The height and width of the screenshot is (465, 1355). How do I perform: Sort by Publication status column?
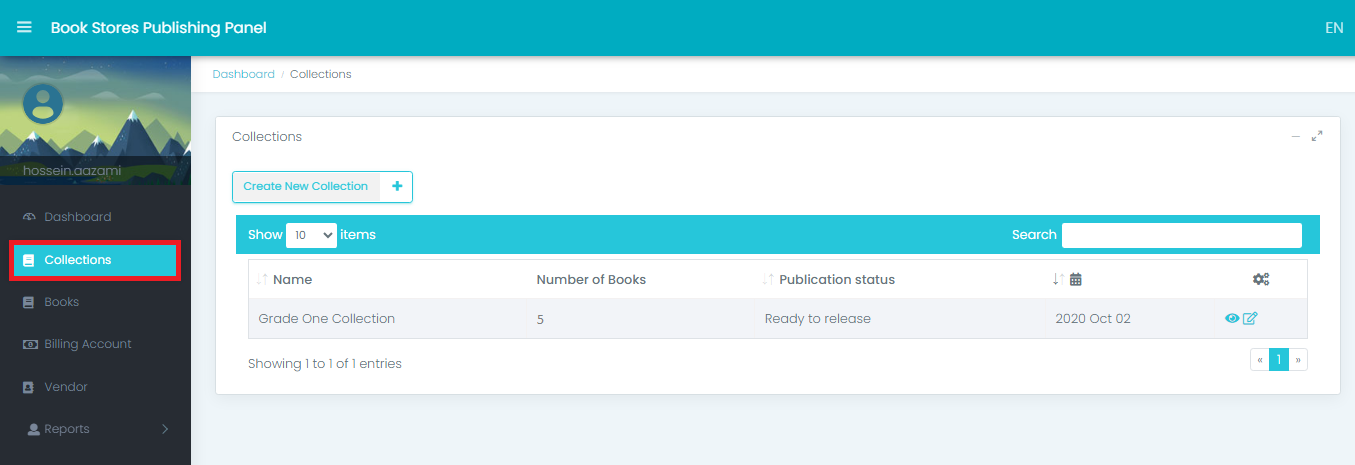tap(829, 280)
